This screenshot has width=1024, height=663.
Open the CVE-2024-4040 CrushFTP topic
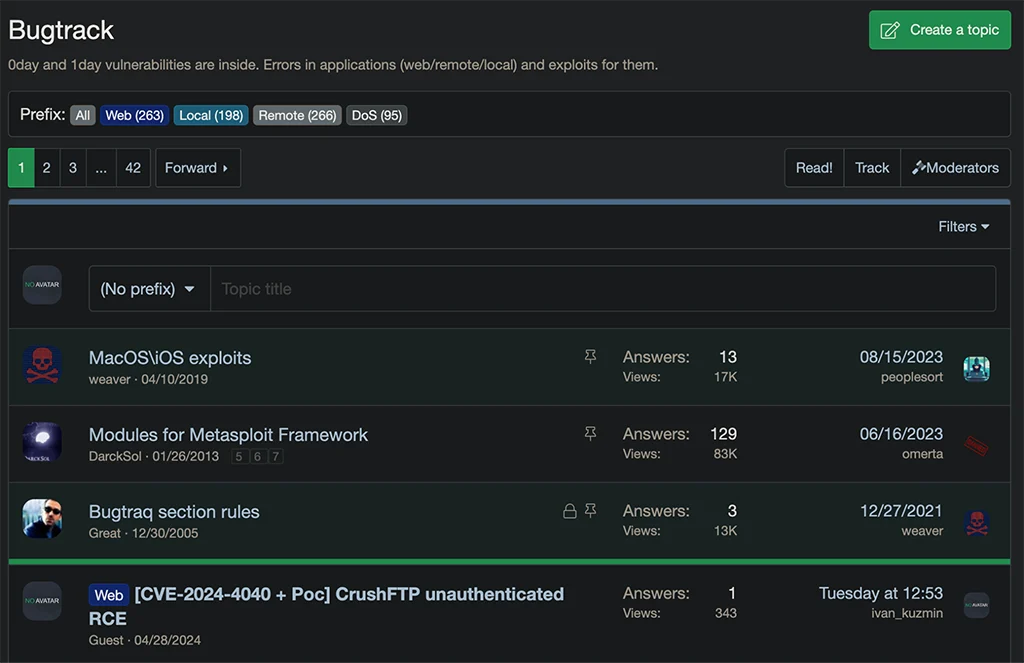[349, 606]
